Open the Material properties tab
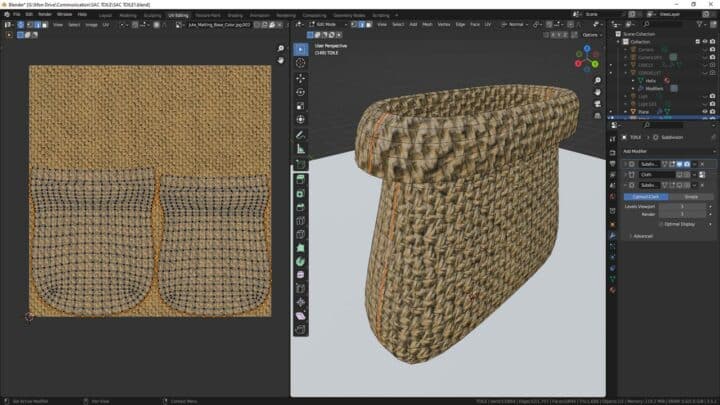This screenshot has width=720, height=405. coord(612,290)
